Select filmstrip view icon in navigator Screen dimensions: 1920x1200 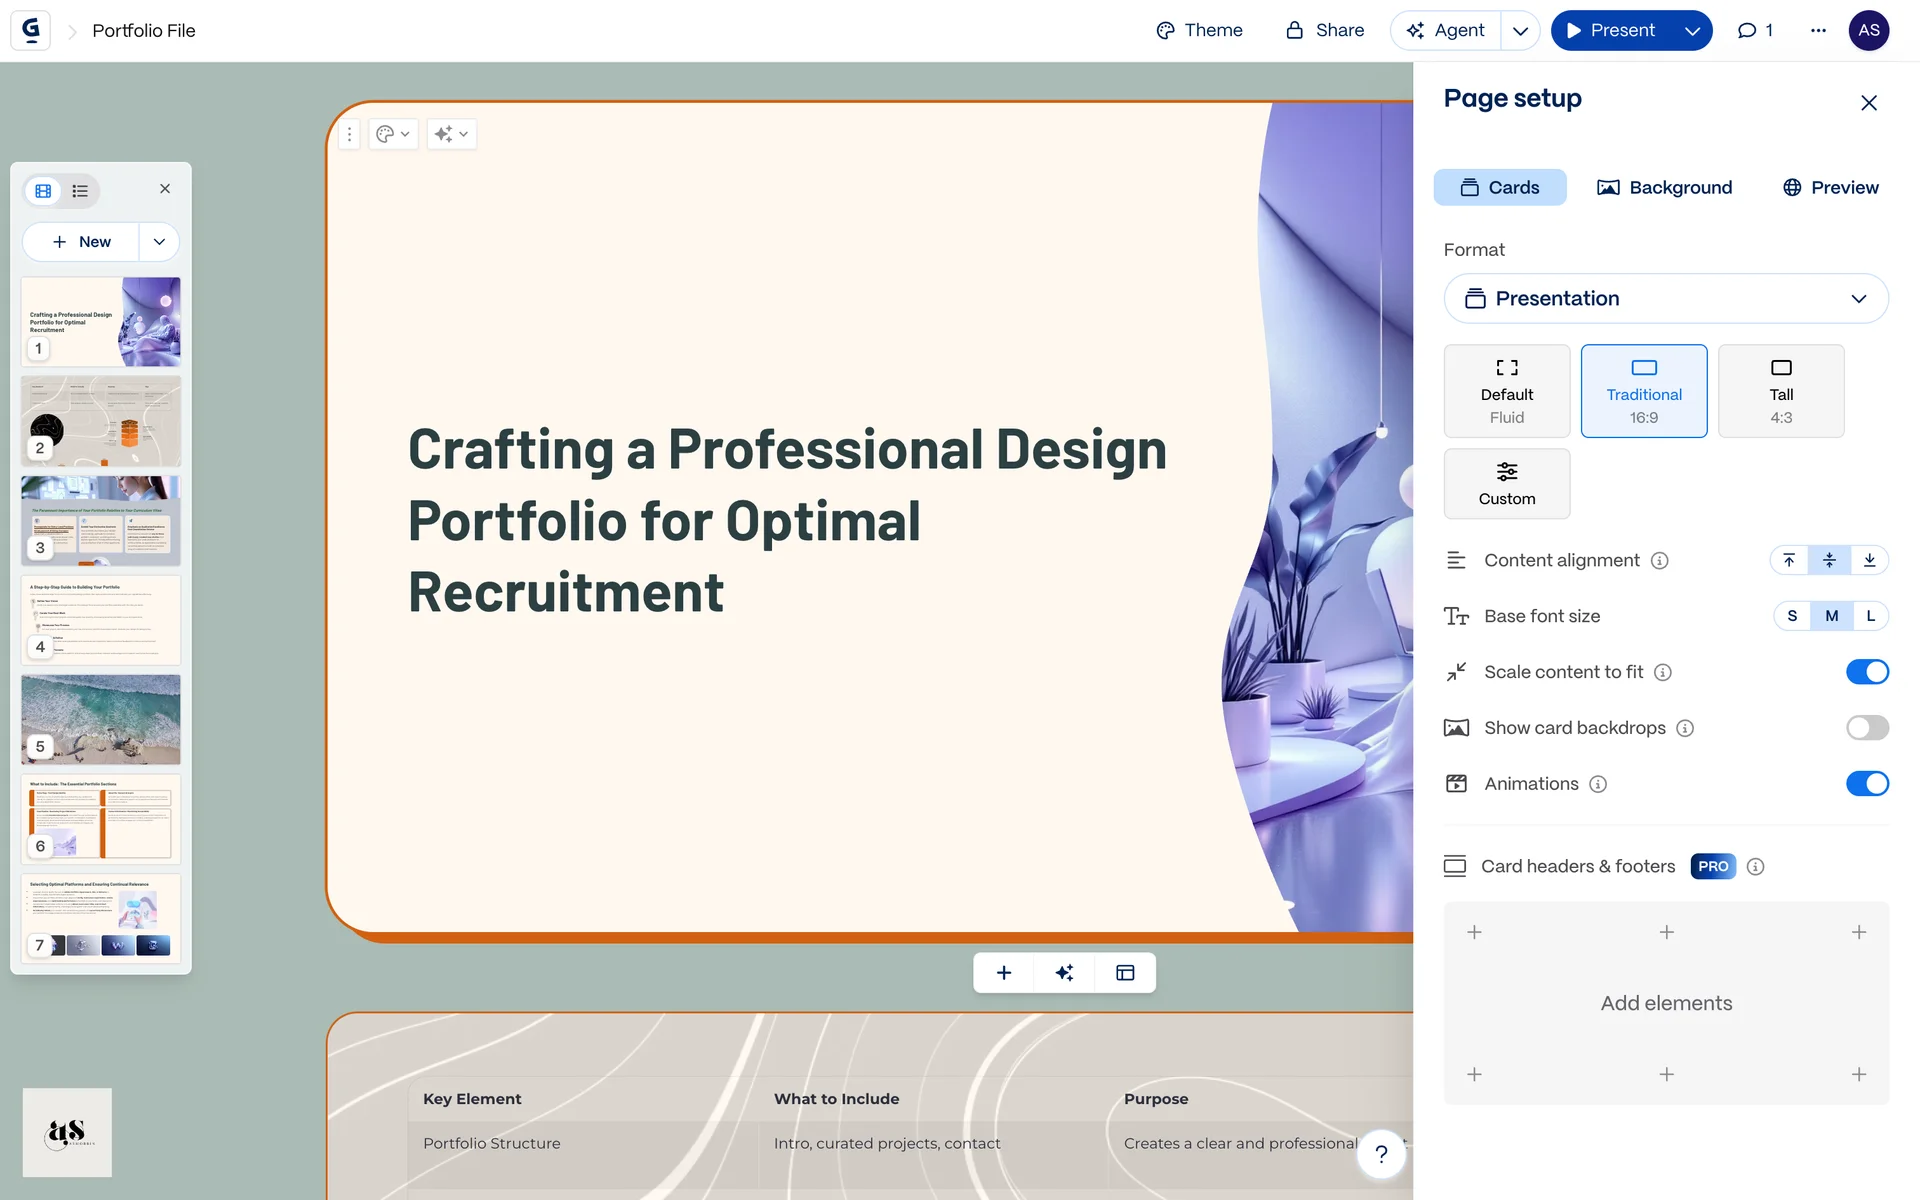coord(43,190)
